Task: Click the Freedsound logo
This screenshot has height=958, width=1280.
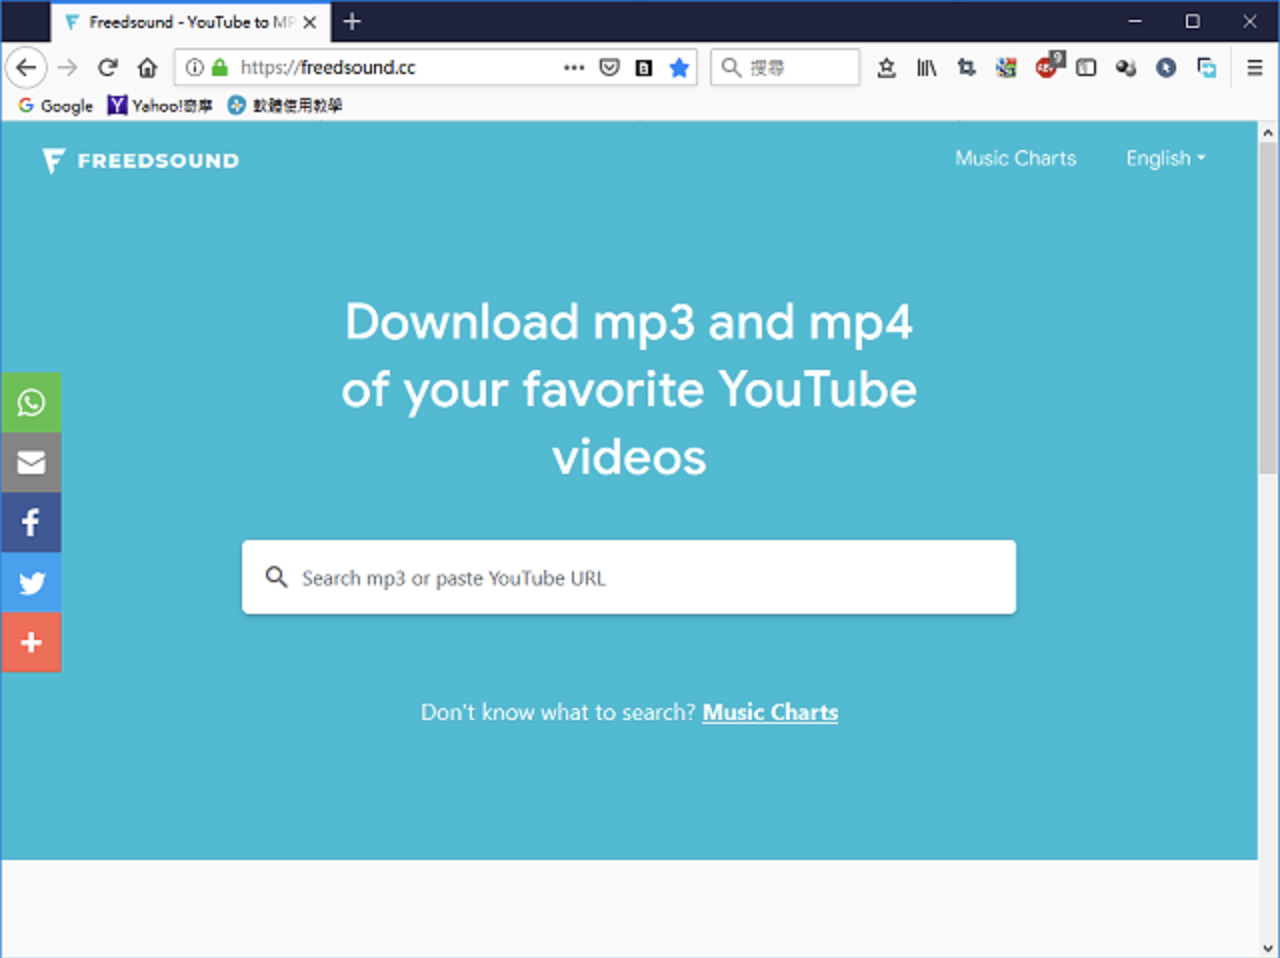Action: pos(141,160)
